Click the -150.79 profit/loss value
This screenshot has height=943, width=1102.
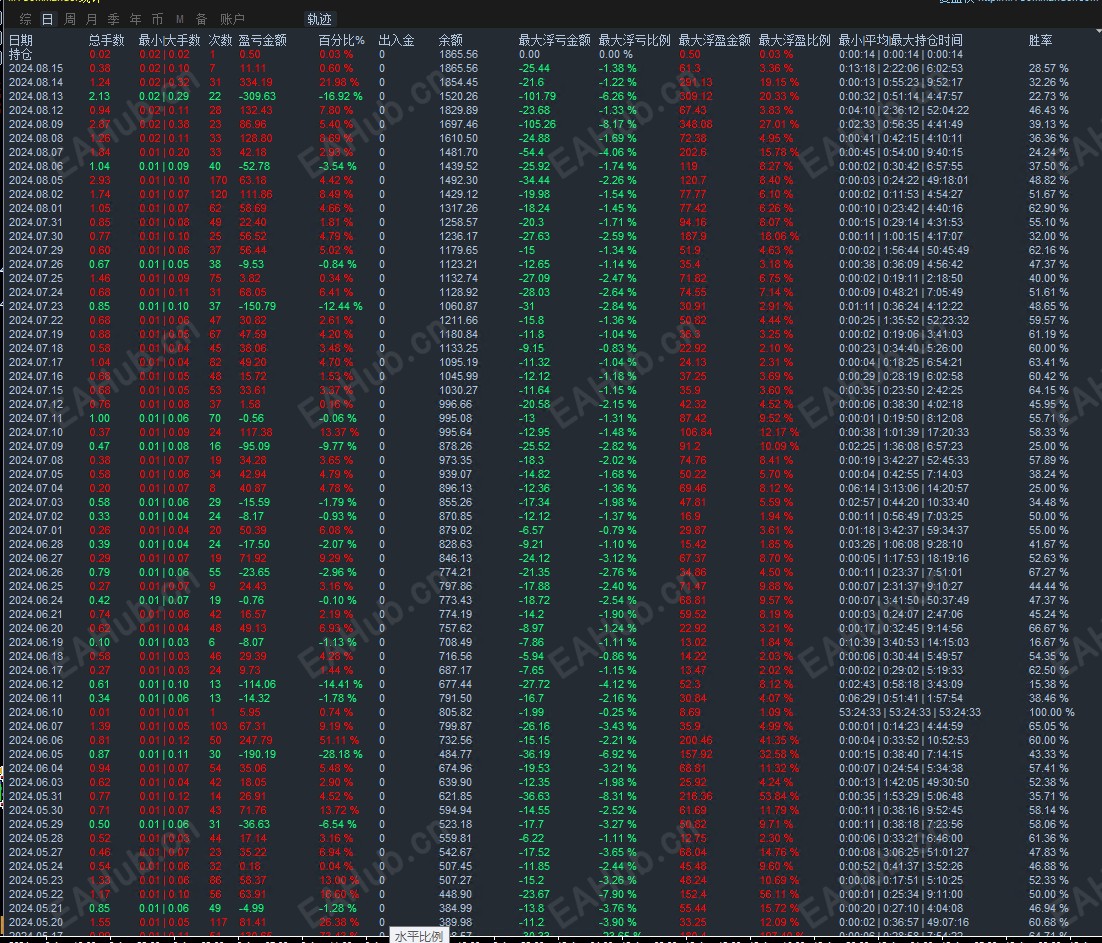pyautogui.click(x=257, y=306)
